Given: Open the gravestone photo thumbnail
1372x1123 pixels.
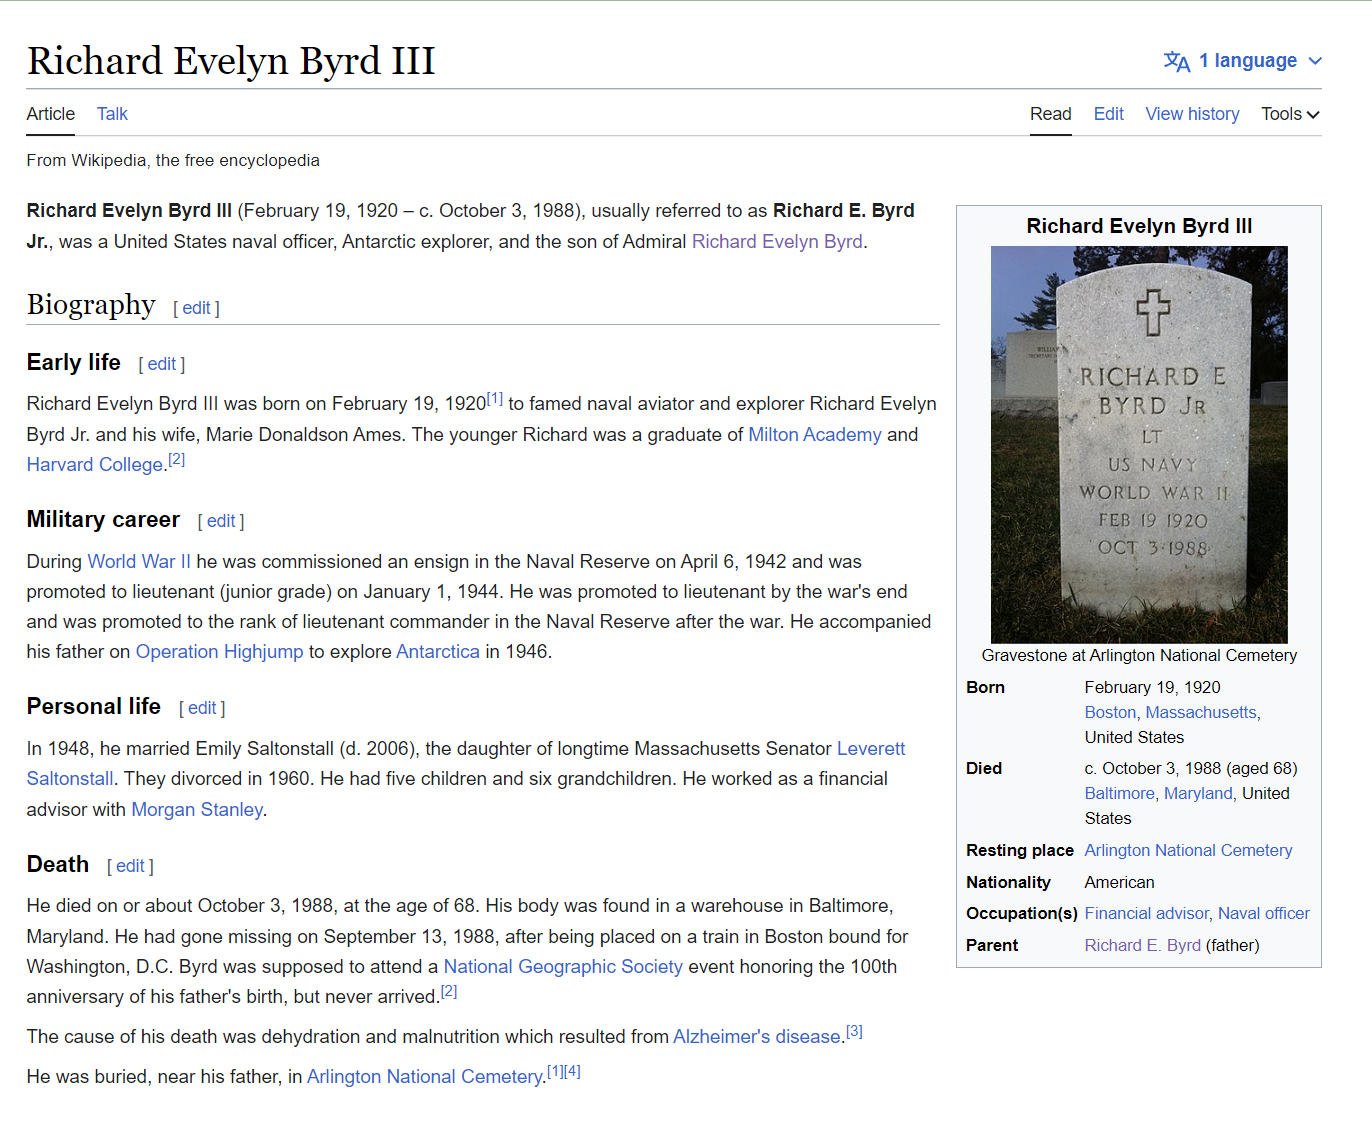Looking at the screenshot, I should point(1139,444).
